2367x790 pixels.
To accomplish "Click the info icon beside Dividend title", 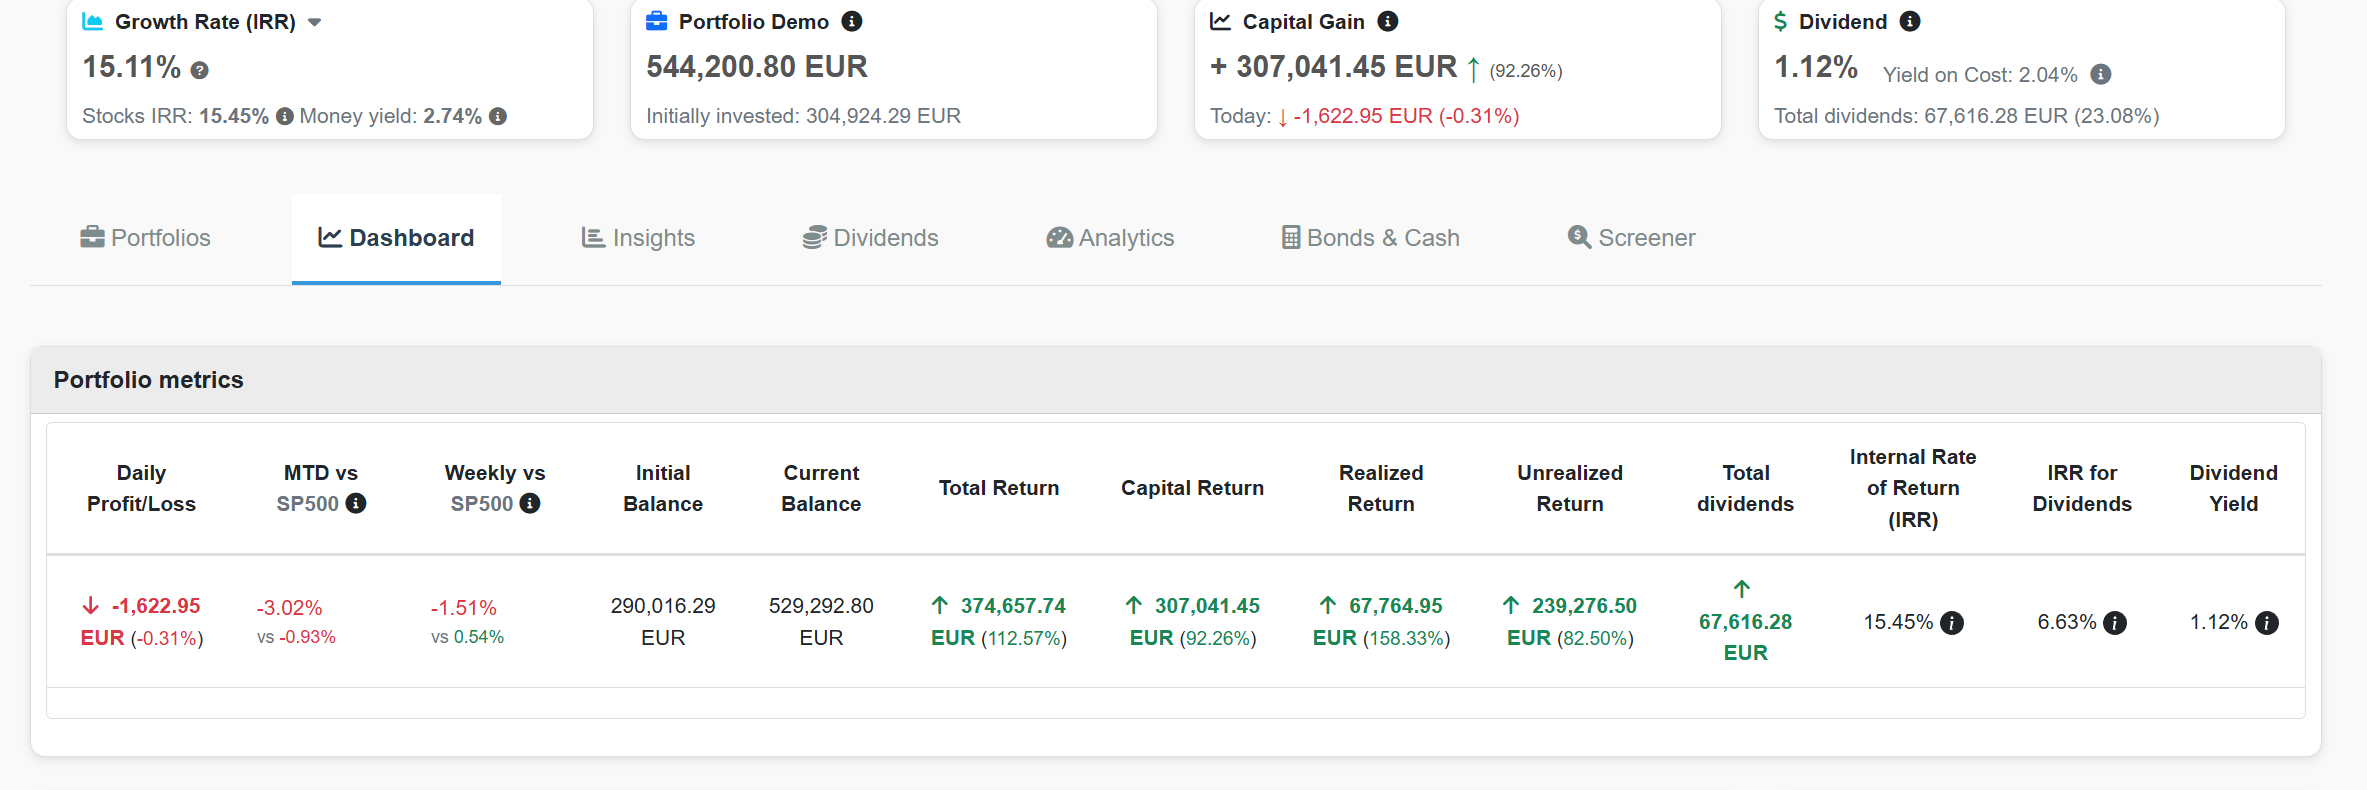I will click(x=1910, y=21).
